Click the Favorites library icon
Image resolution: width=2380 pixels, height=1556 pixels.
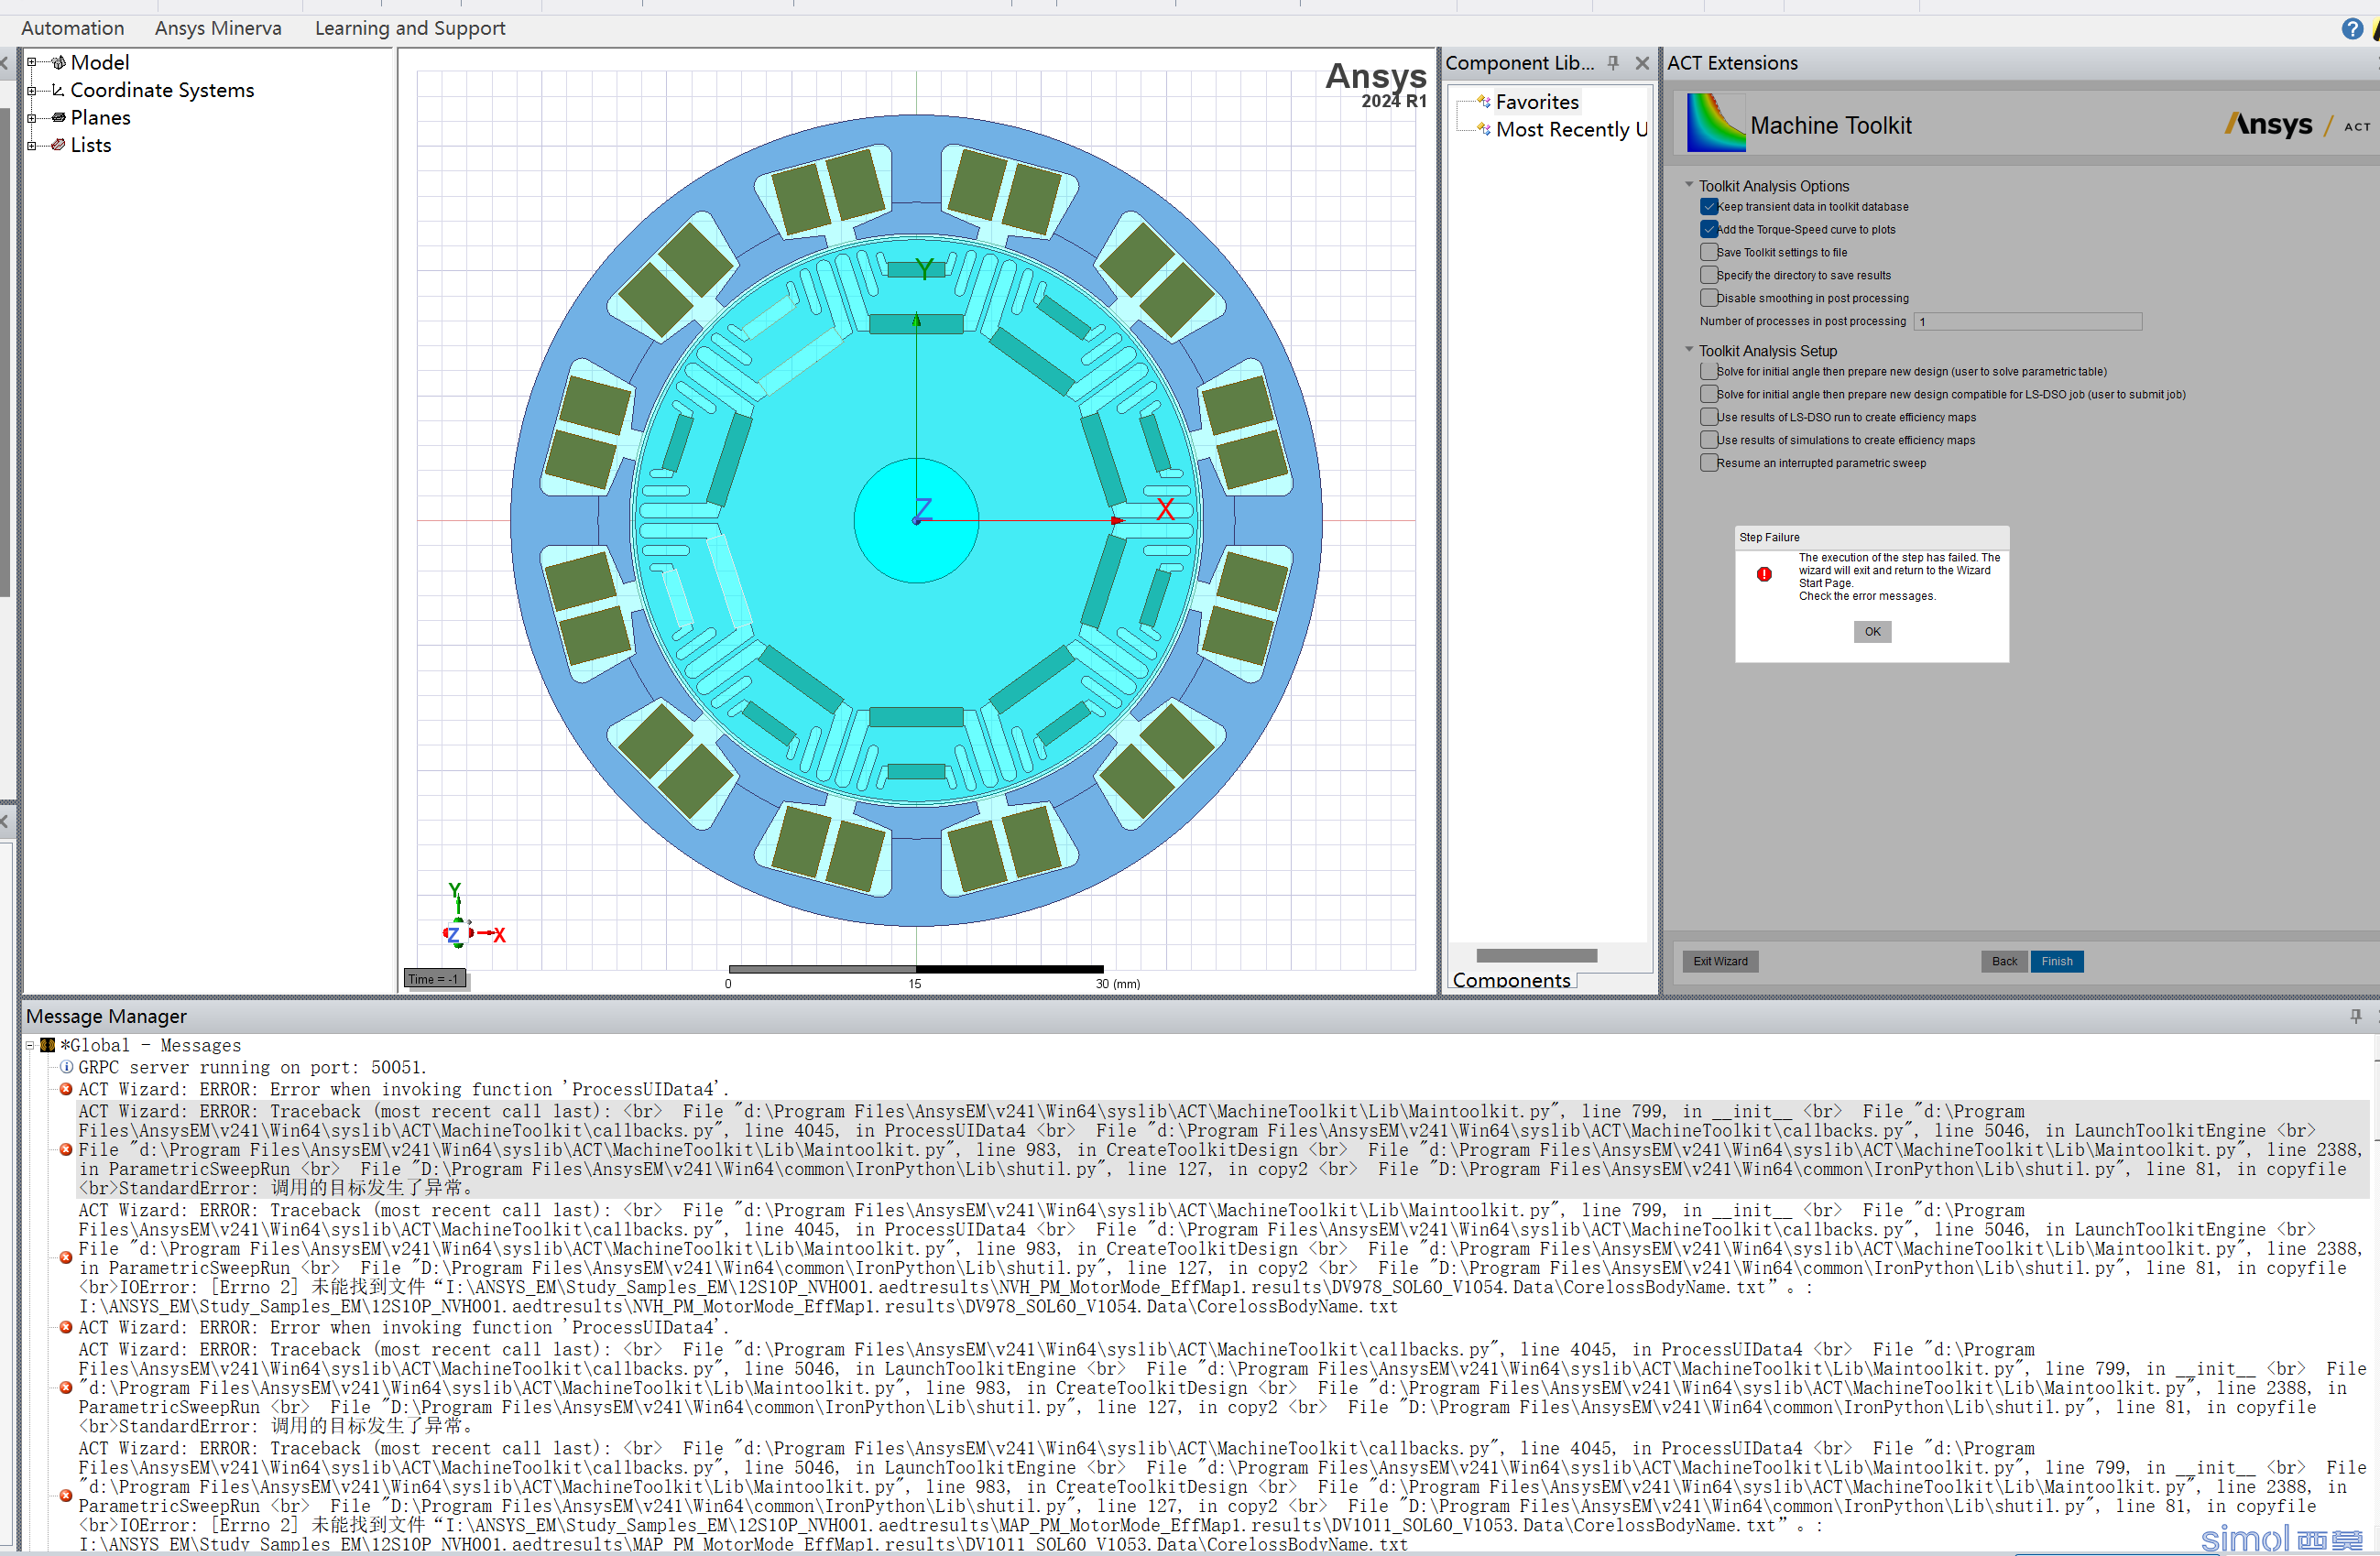coord(1484,102)
